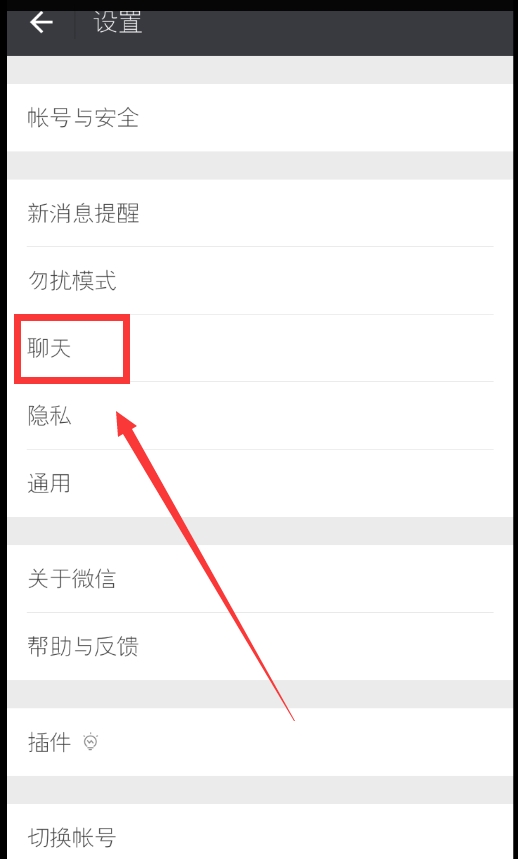The width and height of the screenshot is (518, 859).
Task: Tap the back arrow icon
Action: point(41,23)
